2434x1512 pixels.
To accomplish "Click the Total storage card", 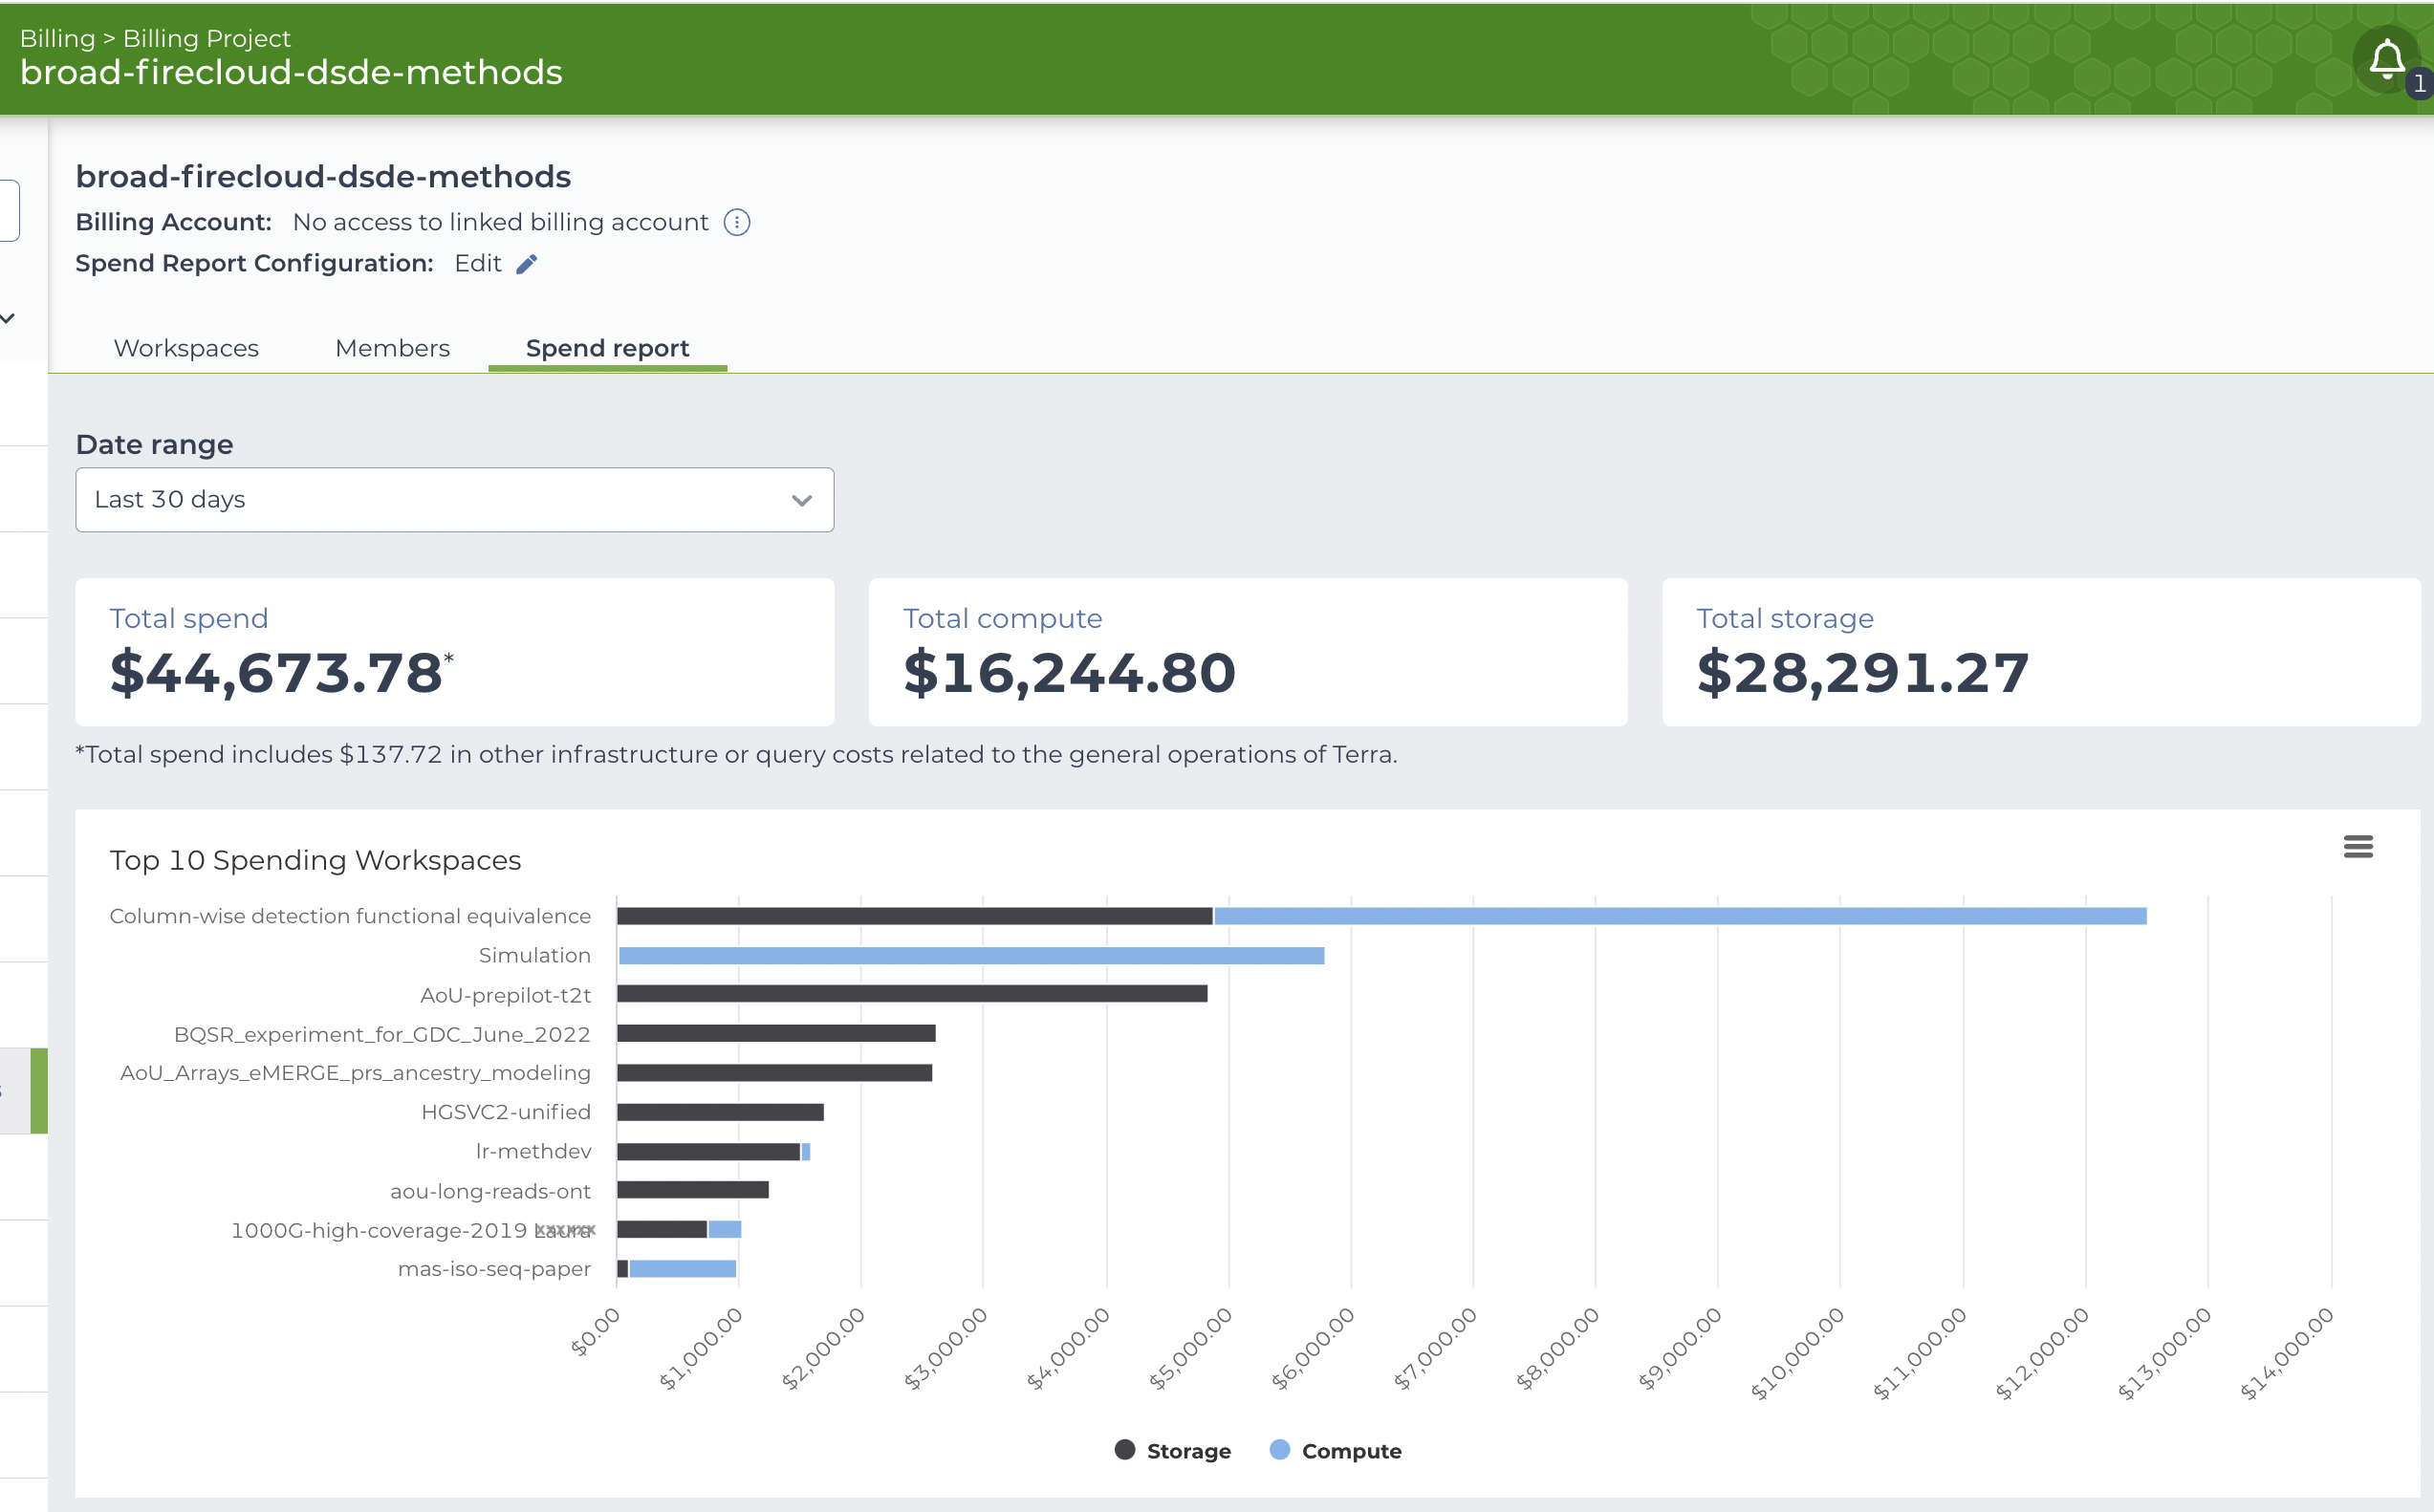I will [x=2041, y=652].
